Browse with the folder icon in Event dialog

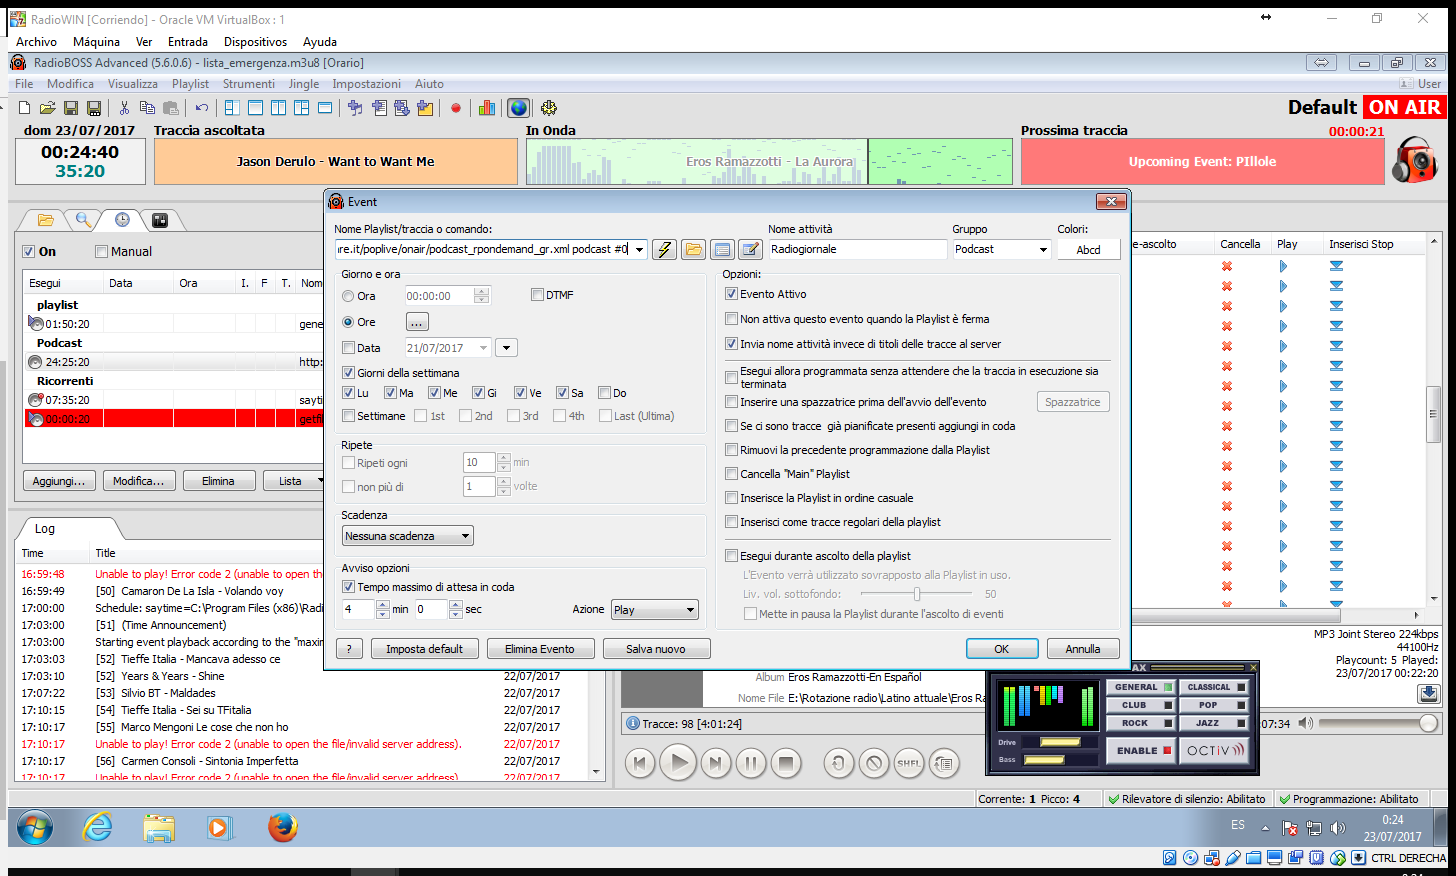tap(693, 250)
